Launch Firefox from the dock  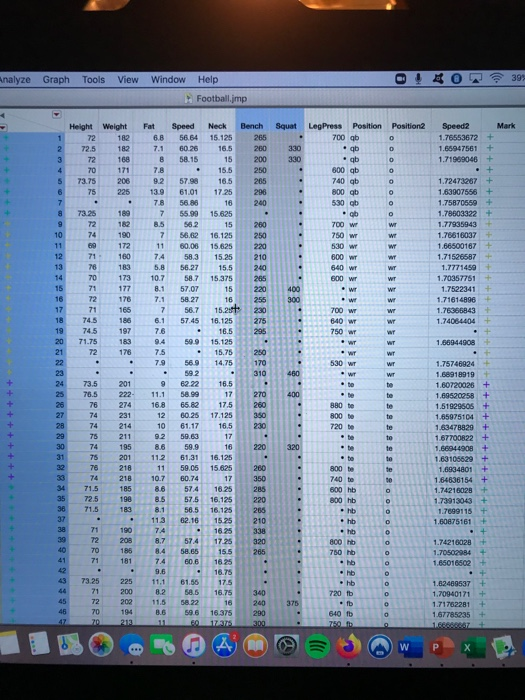click(x=348, y=646)
